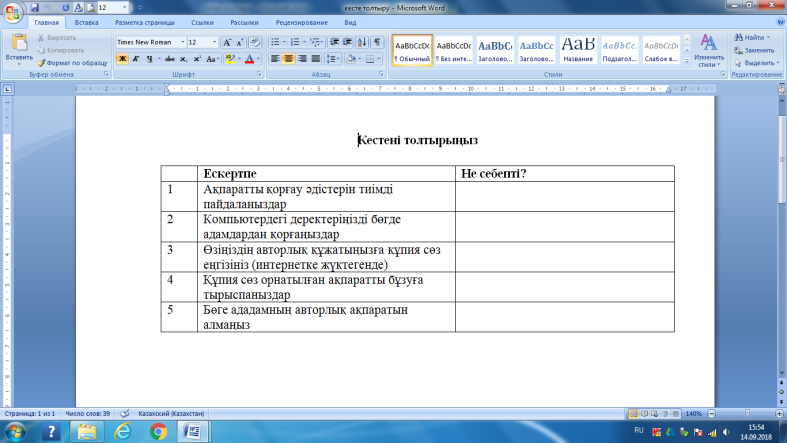
Task: Click the Subscript icon
Action: coord(184,59)
